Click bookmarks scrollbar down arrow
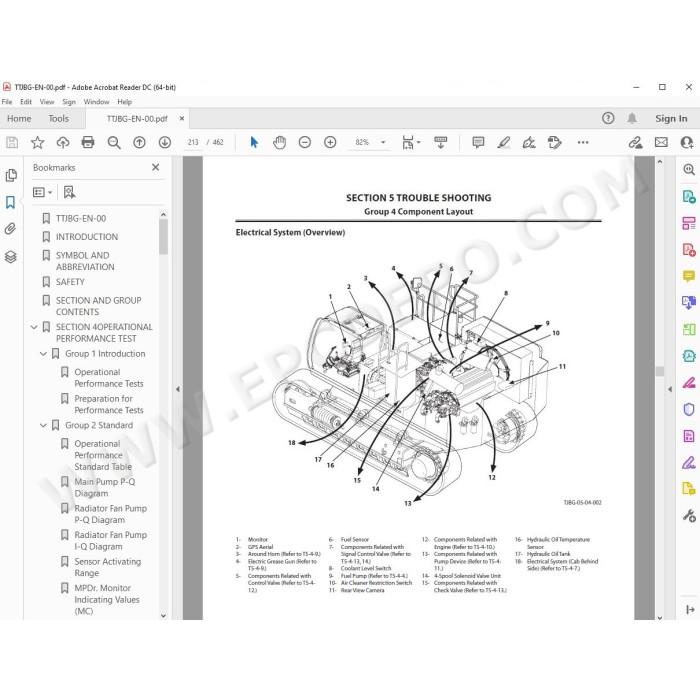The image size is (700, 700). (163, 616)
